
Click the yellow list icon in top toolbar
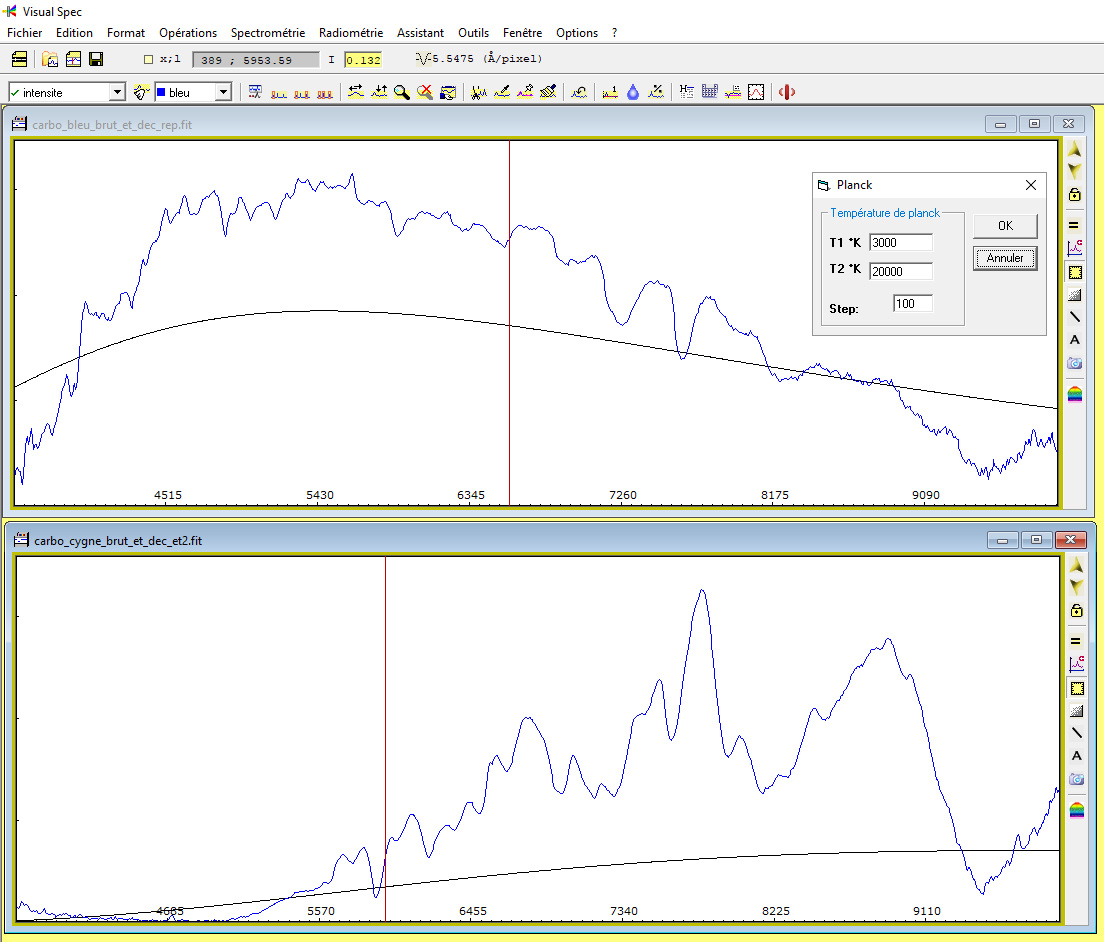[x=20, y=59]
